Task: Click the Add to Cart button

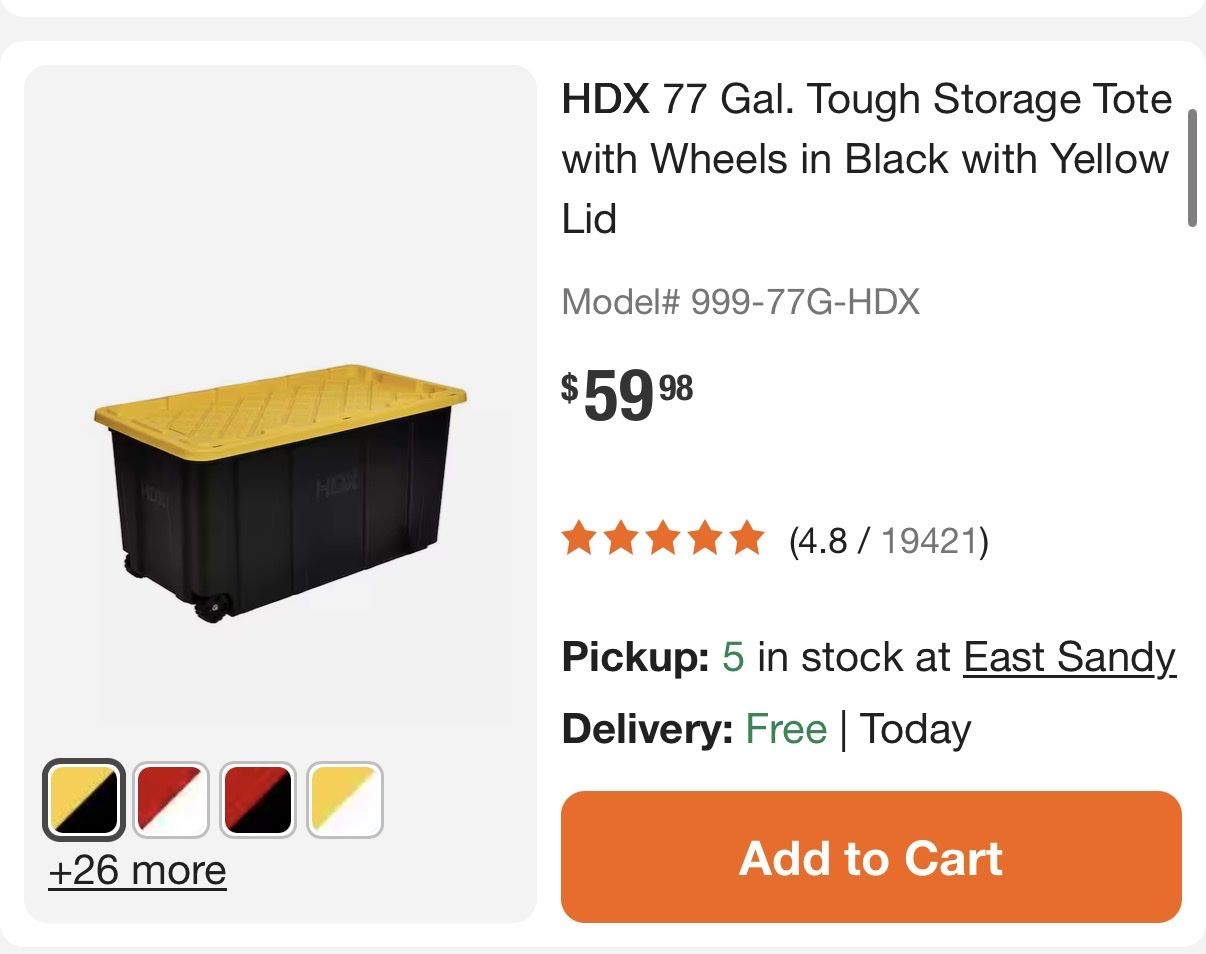Action: tap(870, 857)
